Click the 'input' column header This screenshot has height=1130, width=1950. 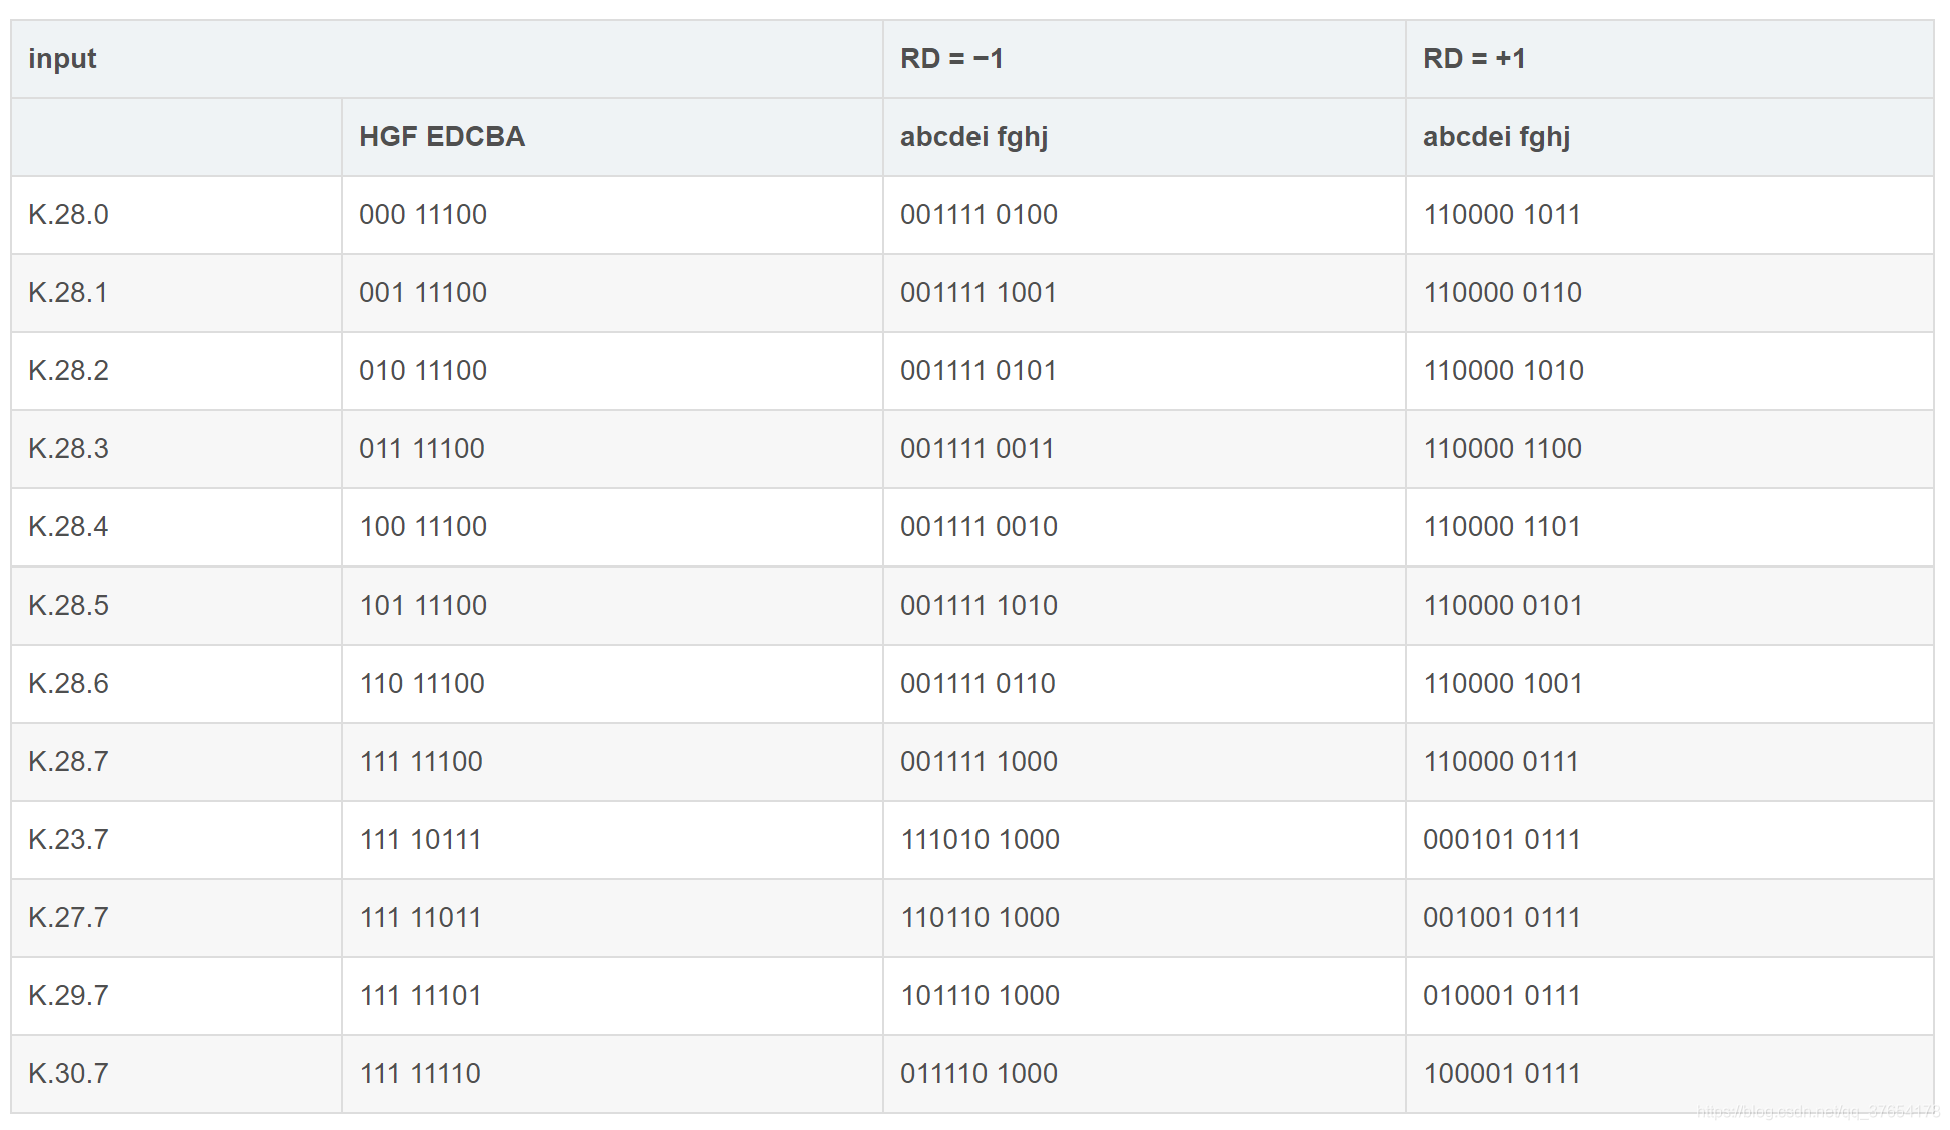[62, 59]
